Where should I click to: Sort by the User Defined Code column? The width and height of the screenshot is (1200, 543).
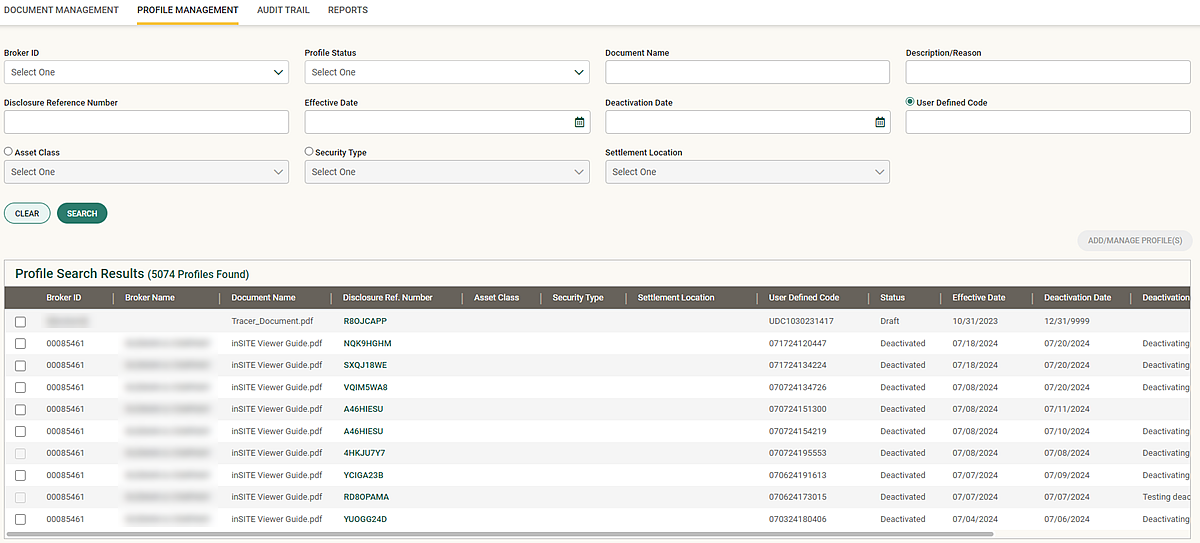[x=804, y=298]
